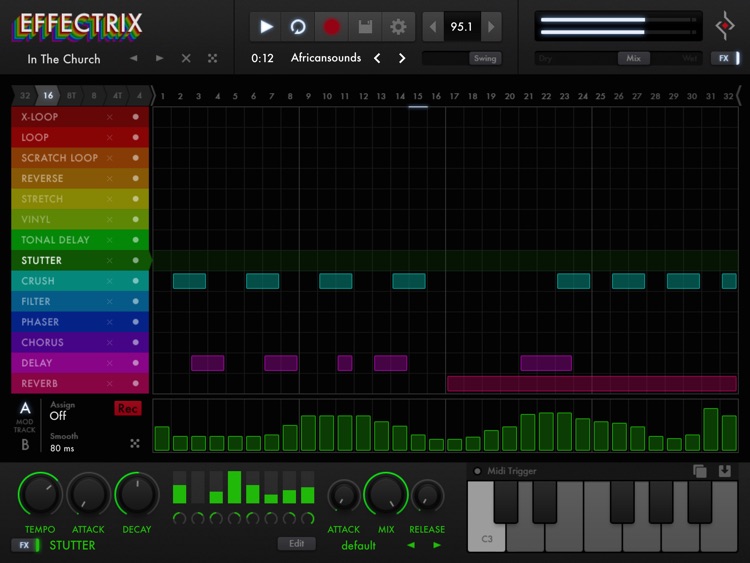The width and height of the screenshot is (750, 563).
Task: Select the long REVERB block on the grid
Action: coord(592,384)
